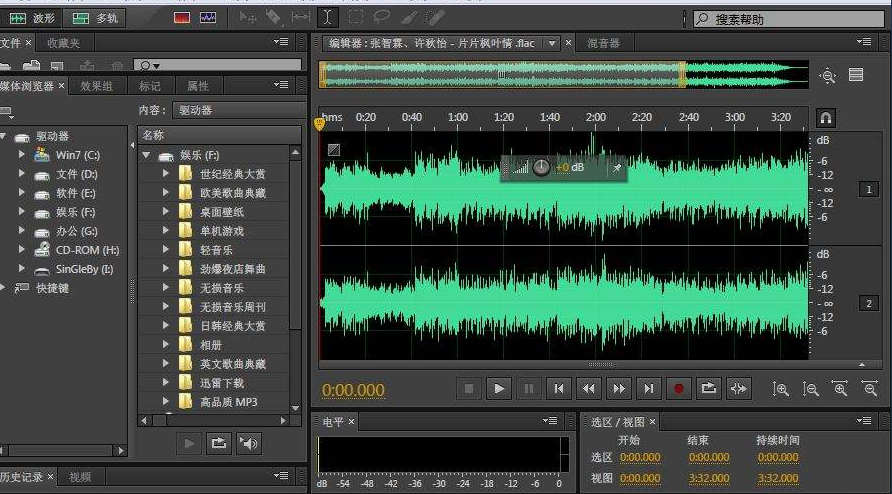This screenshot has width=892, height=494.
Task: Switch to the 混音器 tab
Action: pyautogui.click(x=603, y=43)
